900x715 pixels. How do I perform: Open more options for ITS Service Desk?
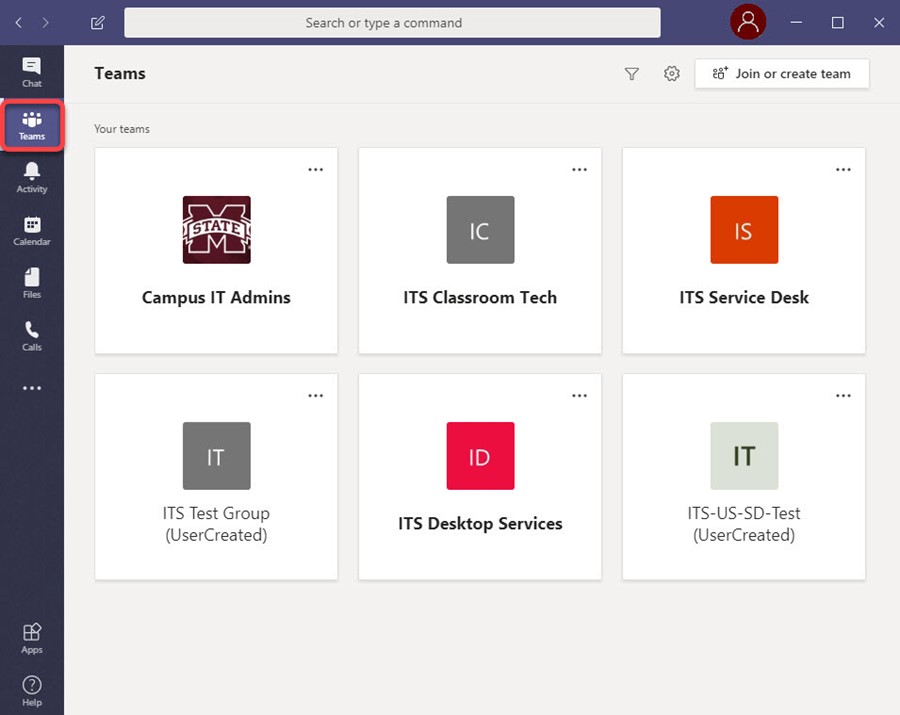pyautogui.click(x=843, y=169)
